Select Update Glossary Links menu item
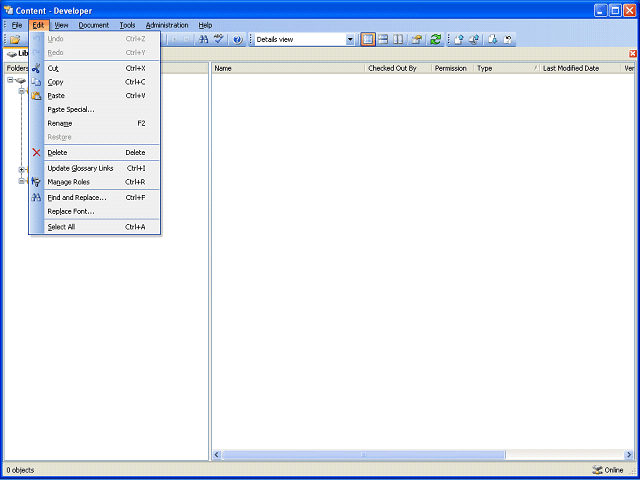Viewport: 640px width, 480px height. pyautogui.click(x=95, y=168)
